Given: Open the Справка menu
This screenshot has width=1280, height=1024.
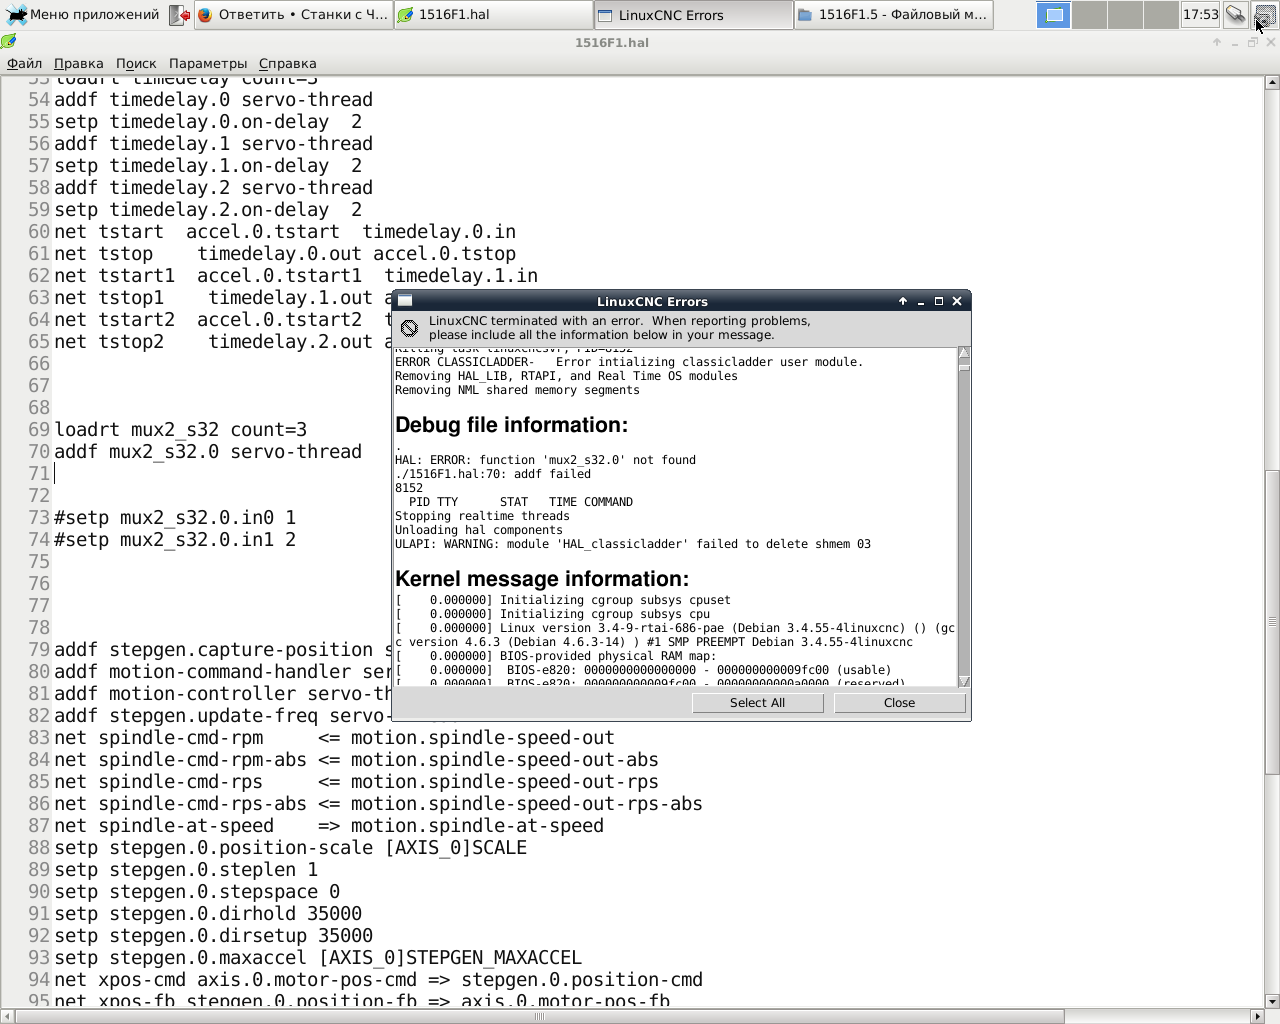Looking at the screenshot, I should [287, 63].
